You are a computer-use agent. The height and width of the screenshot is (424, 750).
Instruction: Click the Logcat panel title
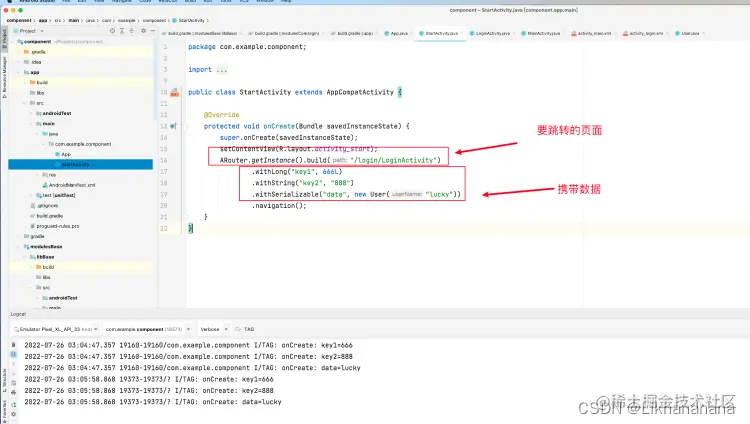18,314
